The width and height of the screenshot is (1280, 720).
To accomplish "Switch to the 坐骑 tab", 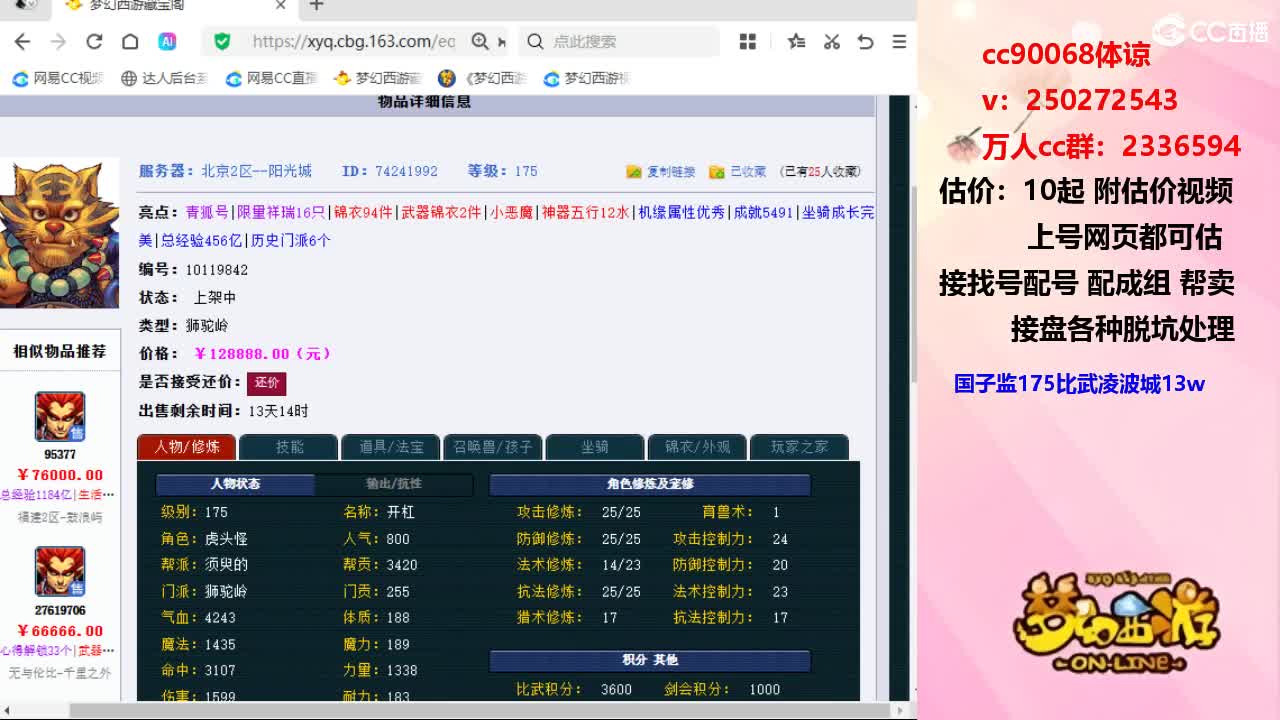I will pyautogui.click(x=595, y=447).
